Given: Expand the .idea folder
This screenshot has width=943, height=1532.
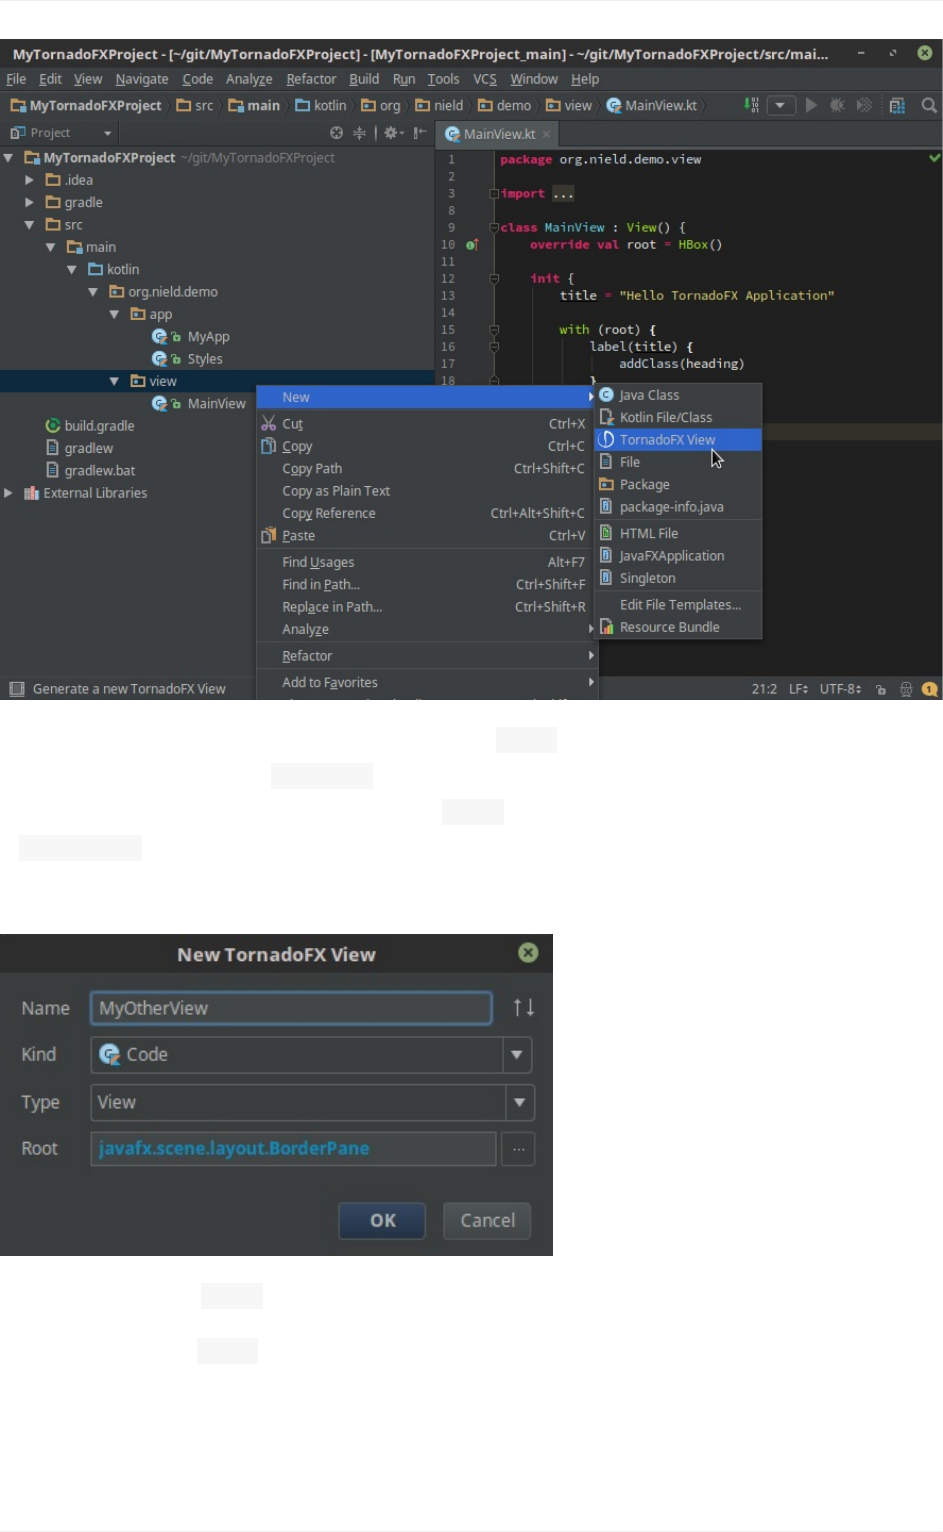Looking at the screenshot, I should (x=30, y=180).
